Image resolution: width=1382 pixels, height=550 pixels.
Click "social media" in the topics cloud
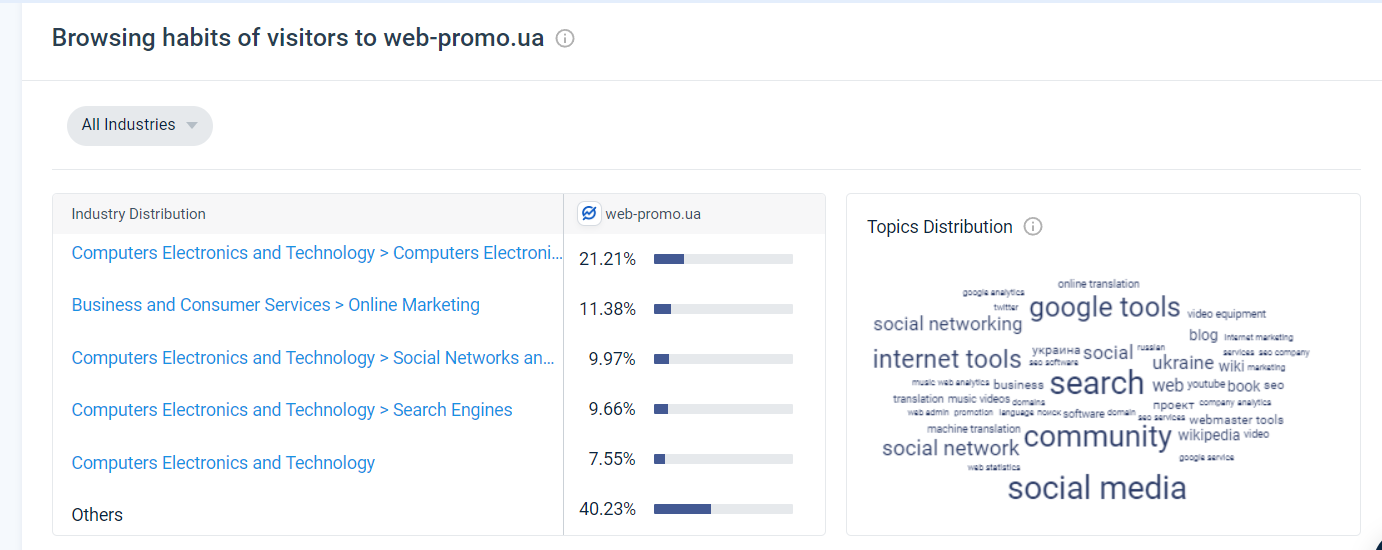point(1096,488)
